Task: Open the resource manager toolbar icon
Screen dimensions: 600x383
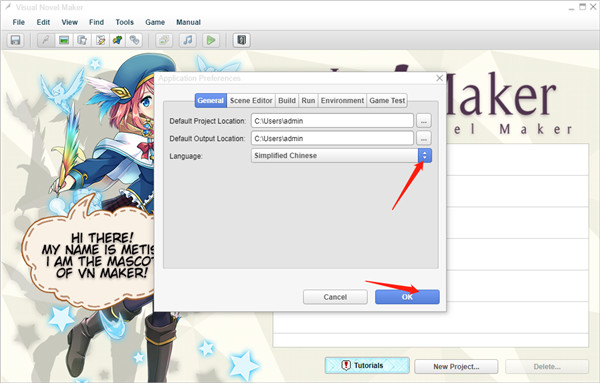Action: tap(164, 40)
